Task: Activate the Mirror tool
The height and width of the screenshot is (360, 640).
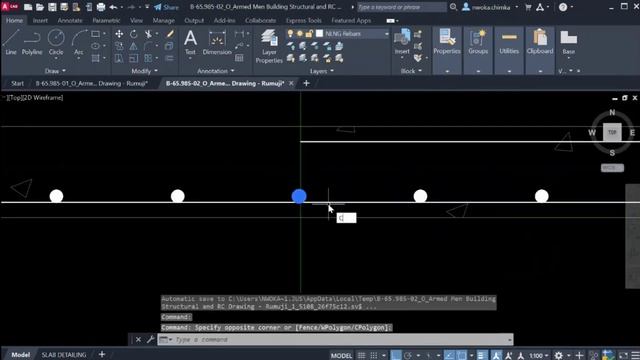Action: (134, 46)
